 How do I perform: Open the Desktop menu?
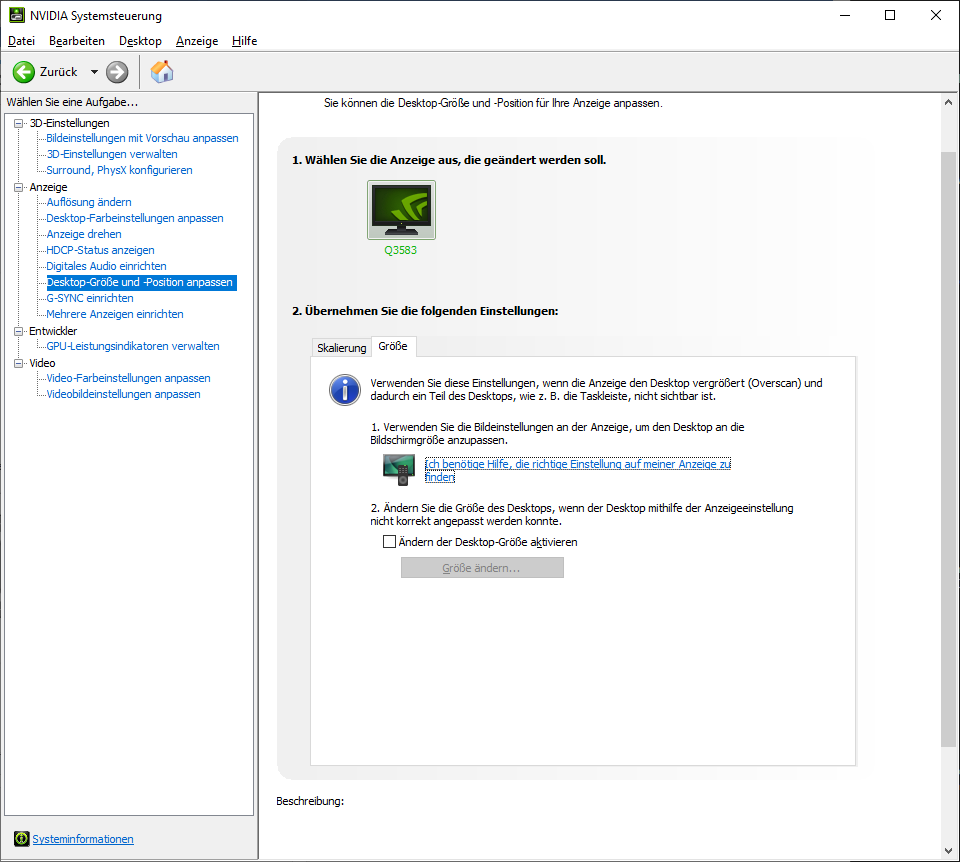pyautogui.click(x=140, y=41)
